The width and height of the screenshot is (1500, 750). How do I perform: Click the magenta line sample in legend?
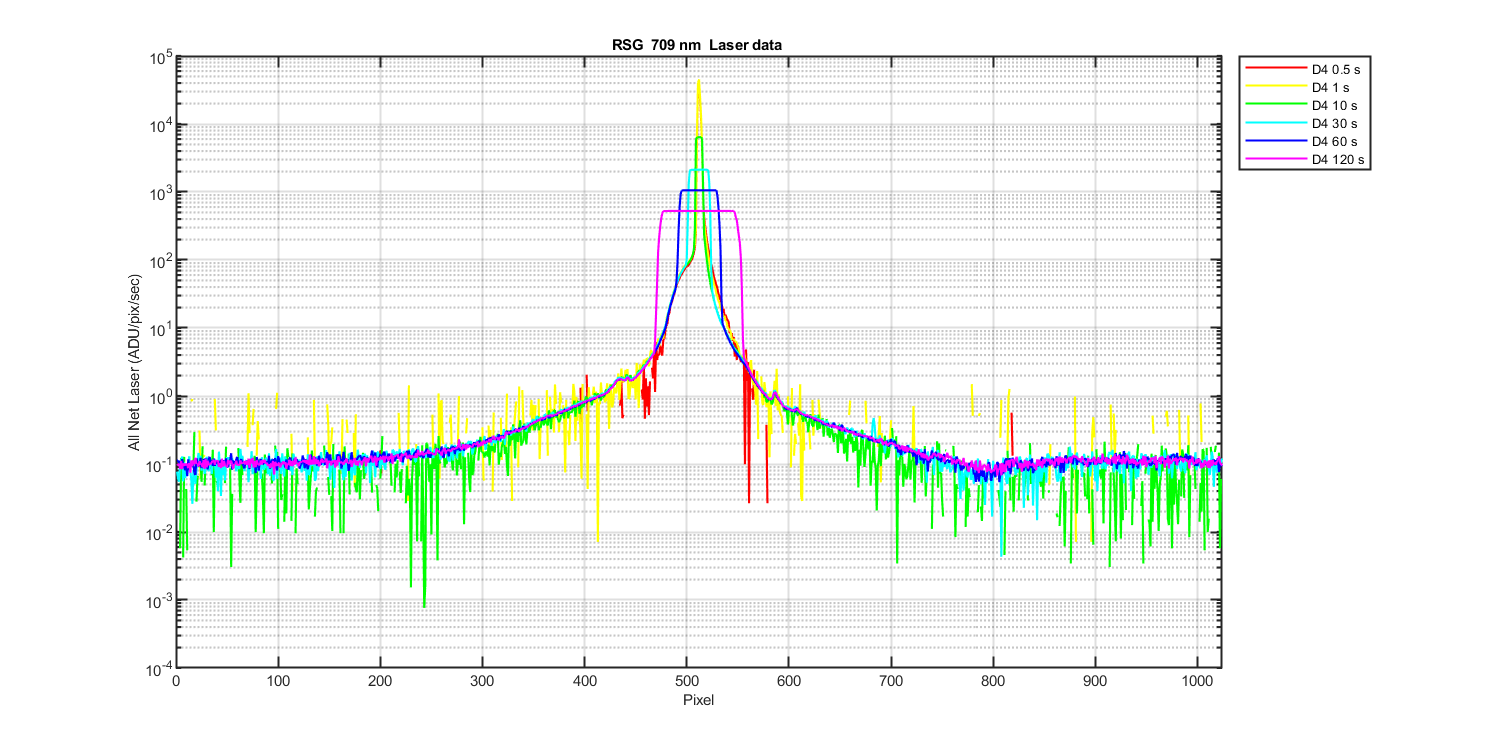(x=1276, y=160)
